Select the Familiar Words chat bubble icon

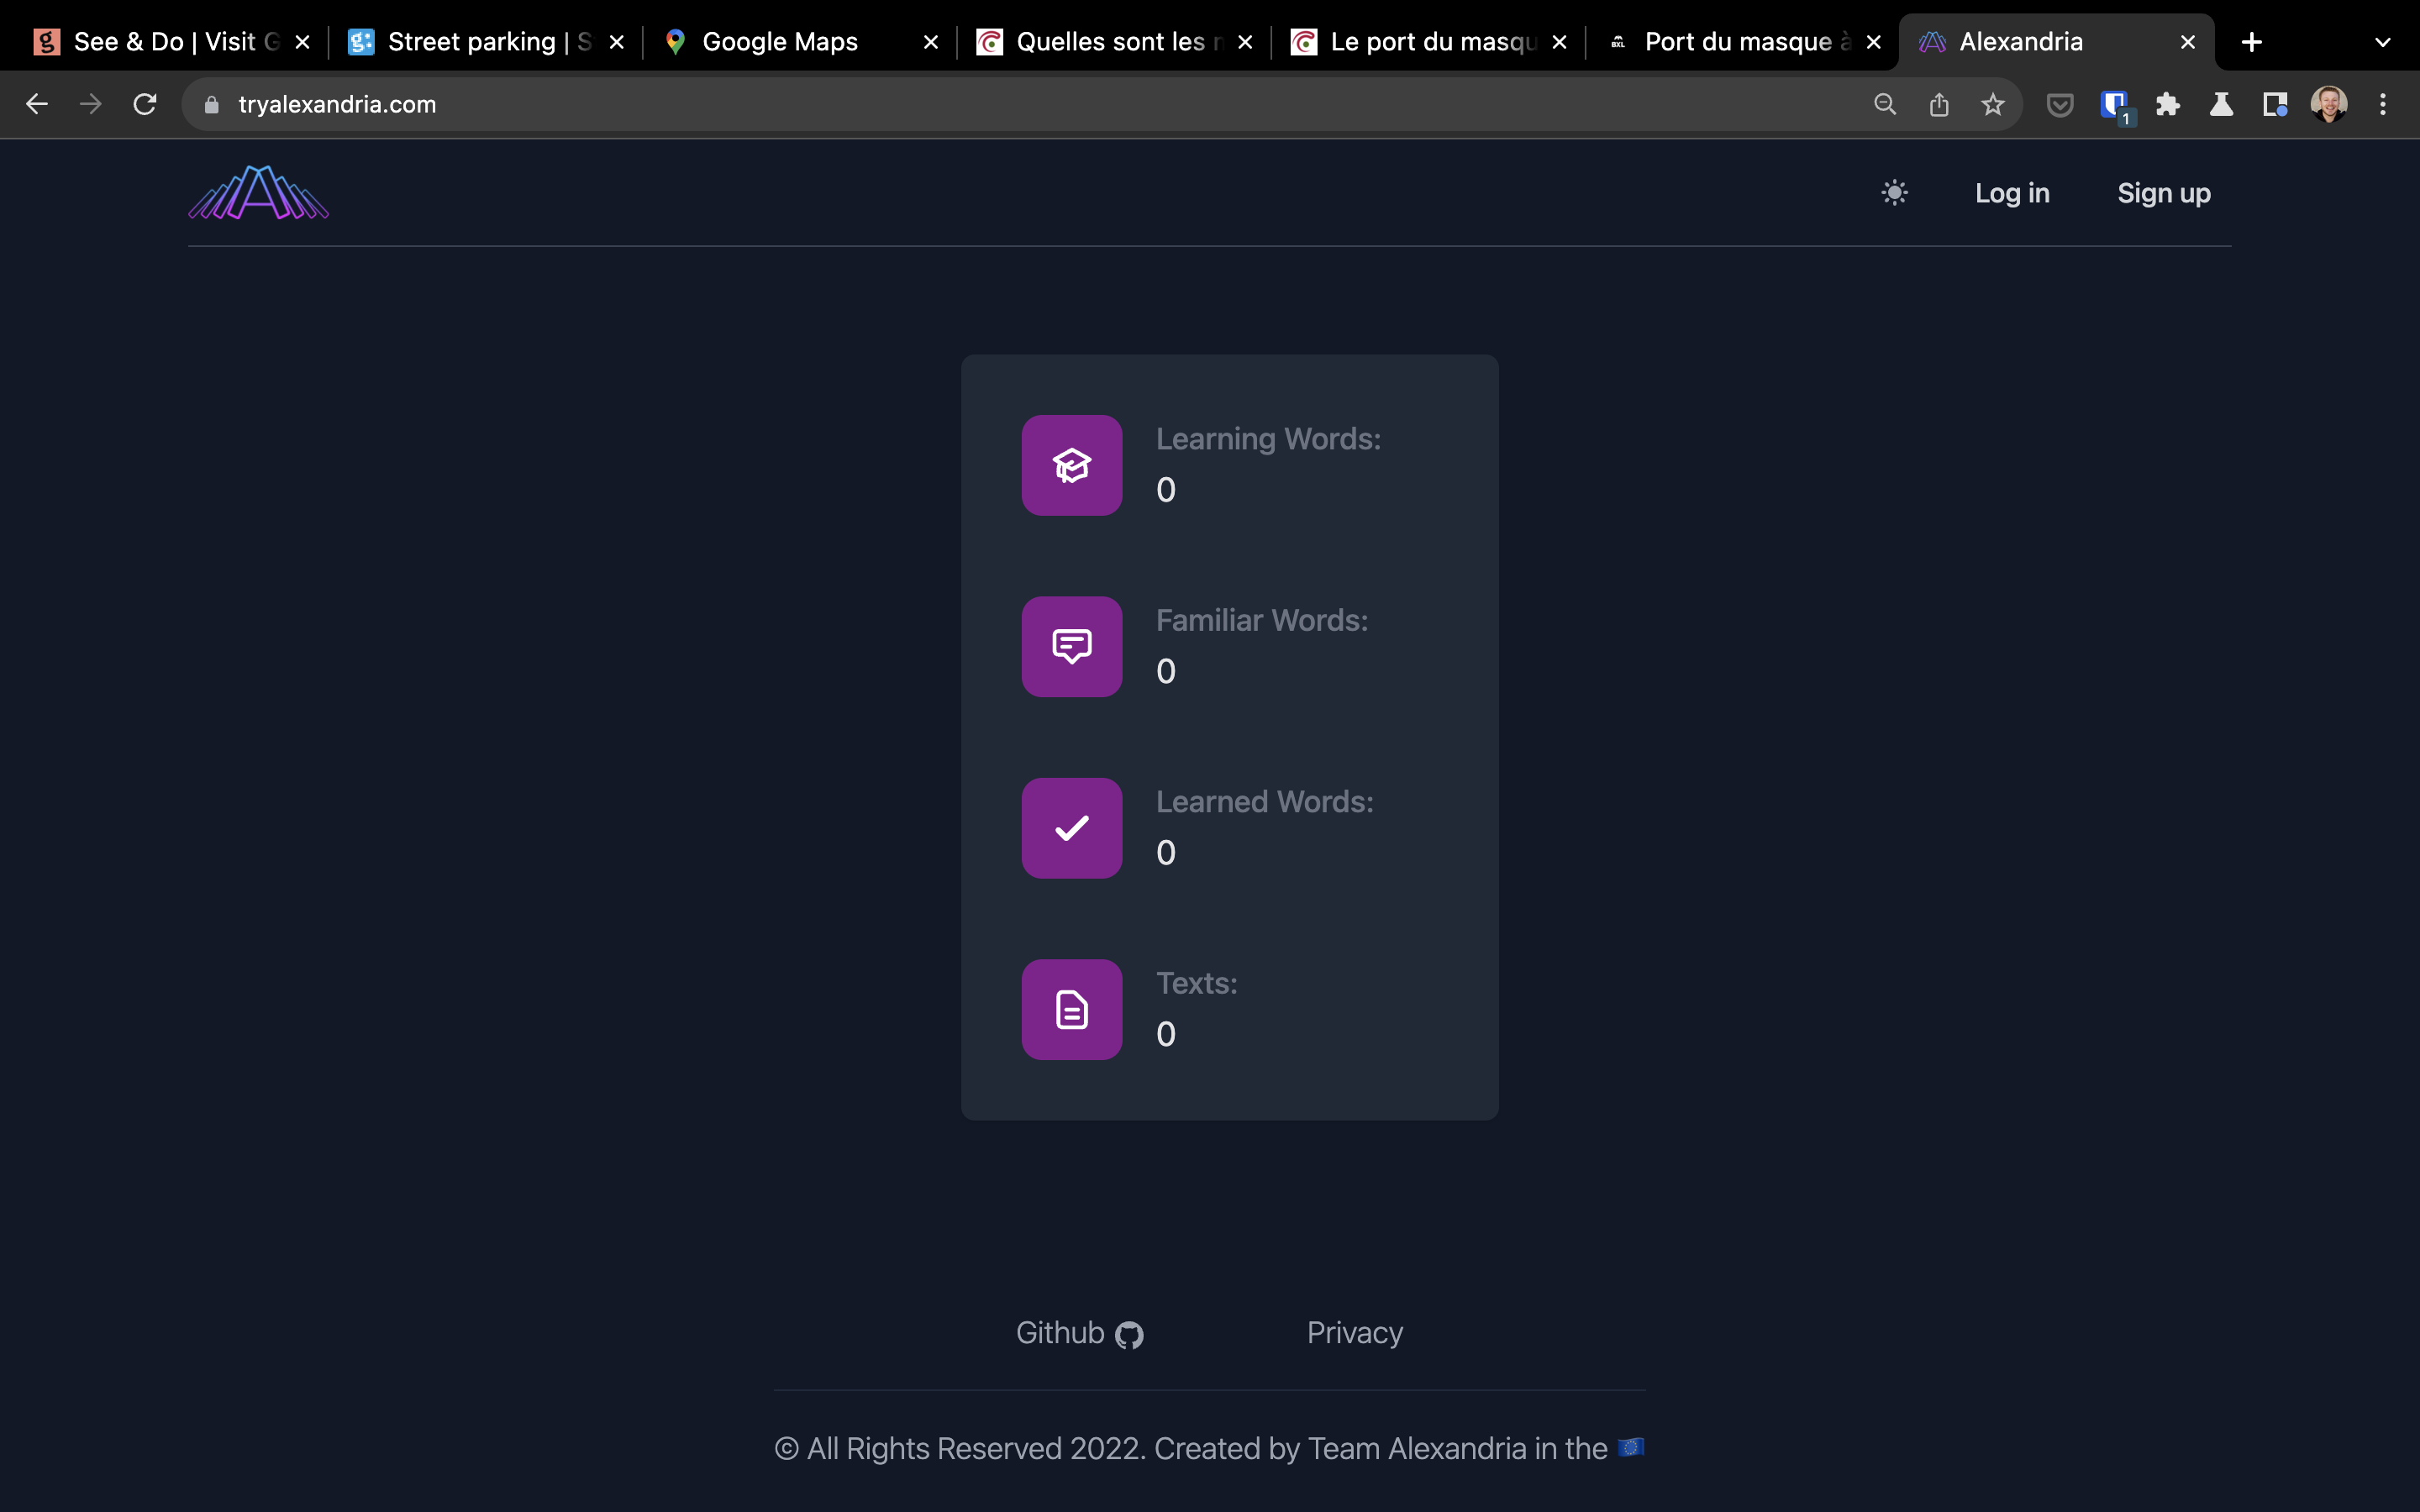click(1071, 646)
